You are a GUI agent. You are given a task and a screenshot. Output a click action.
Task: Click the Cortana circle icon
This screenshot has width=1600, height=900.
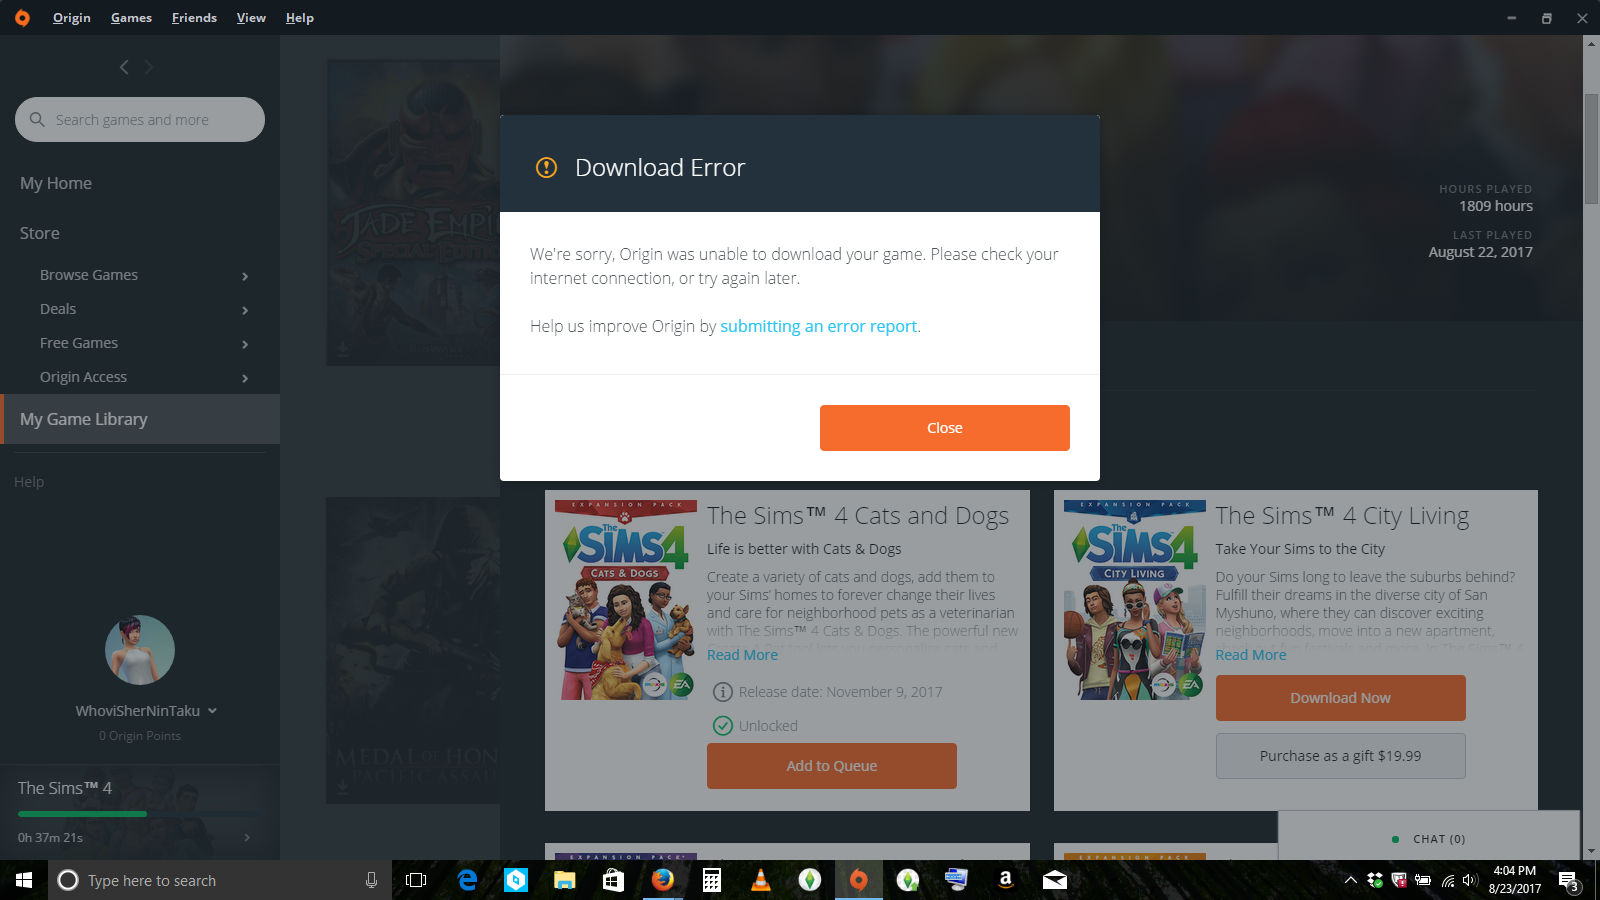pos(68,880)
